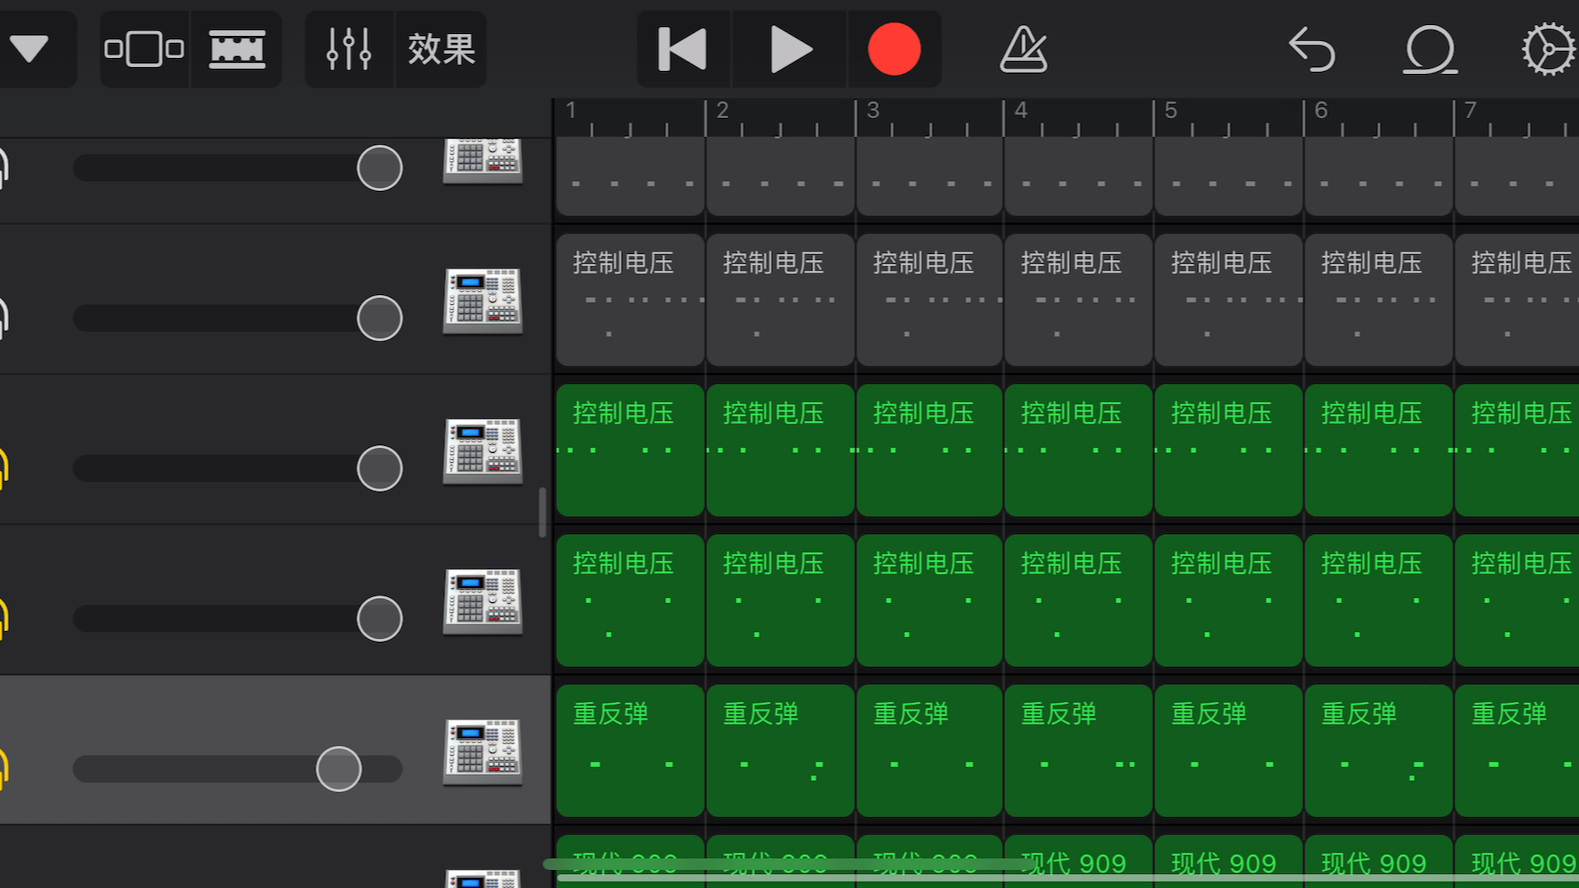Jump to bar 1 on ruler
Viewport: 1579px width, 888px height.
(571, 110)
